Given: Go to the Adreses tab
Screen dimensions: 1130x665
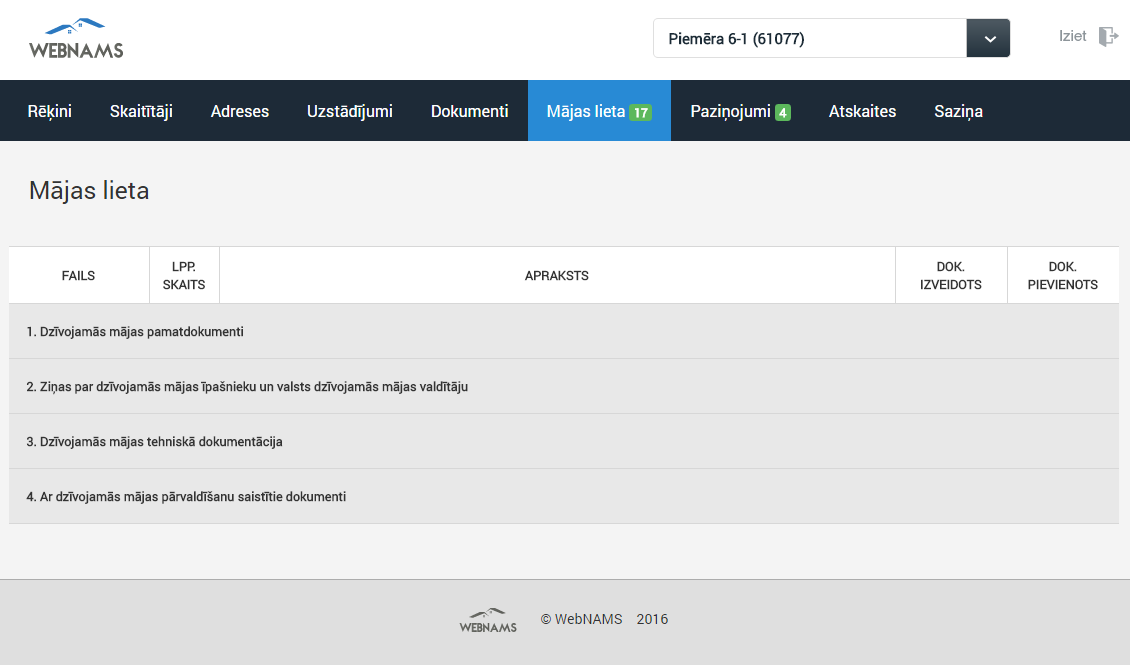Looking at the screenshot, I should (240, 111).
